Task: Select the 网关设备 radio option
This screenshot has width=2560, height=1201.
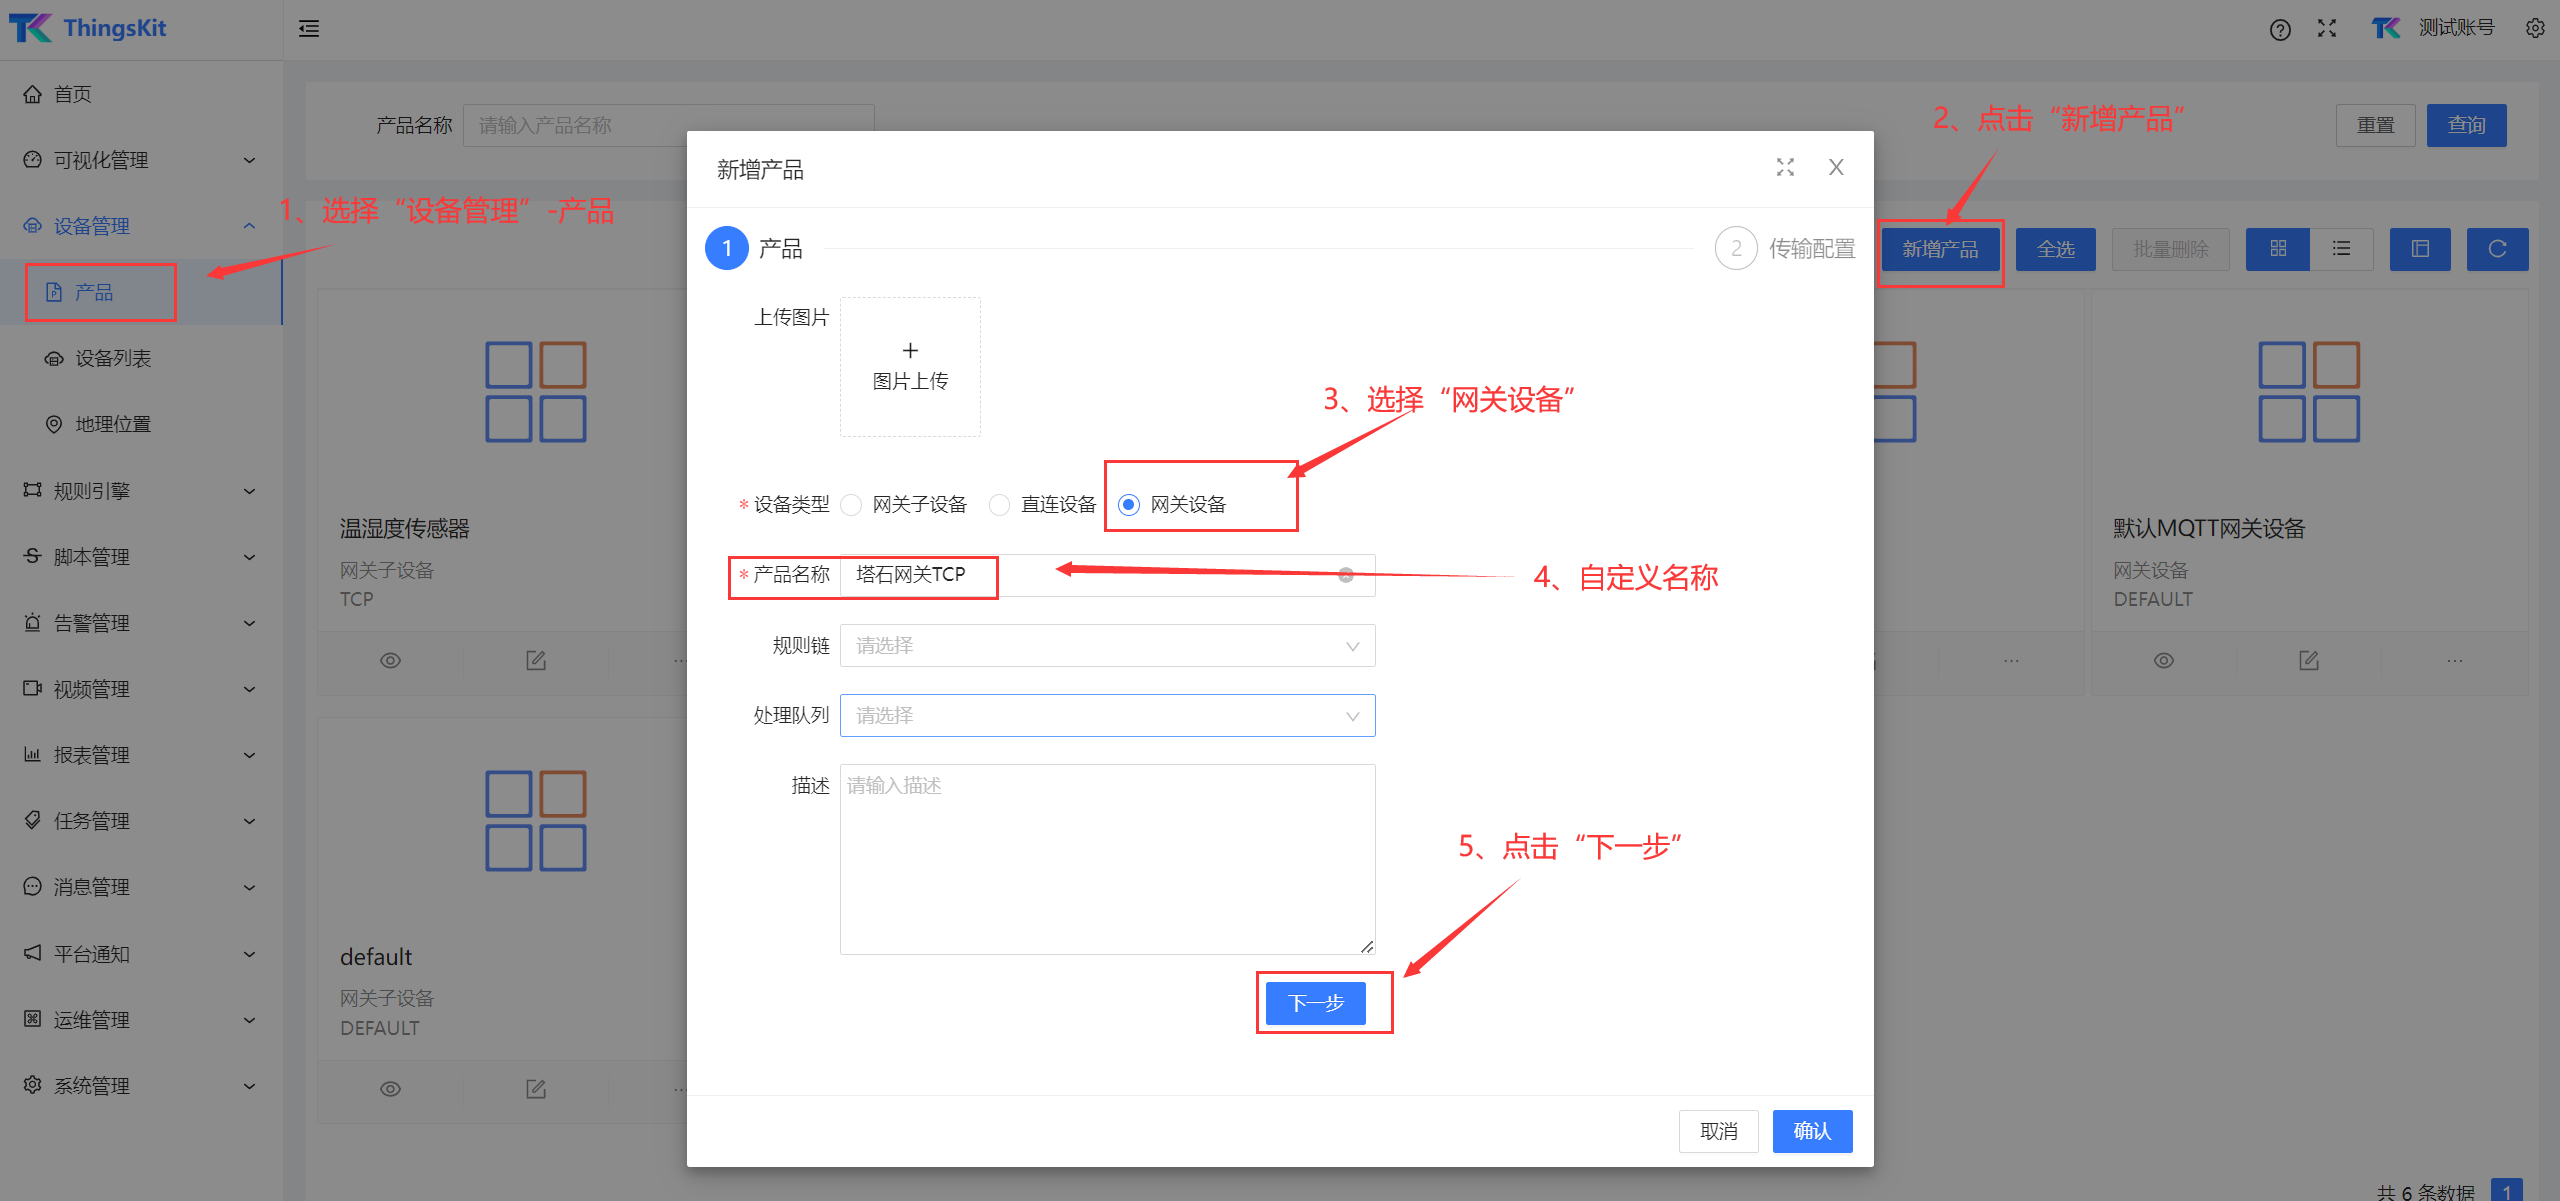Action: pos(1129,505)
